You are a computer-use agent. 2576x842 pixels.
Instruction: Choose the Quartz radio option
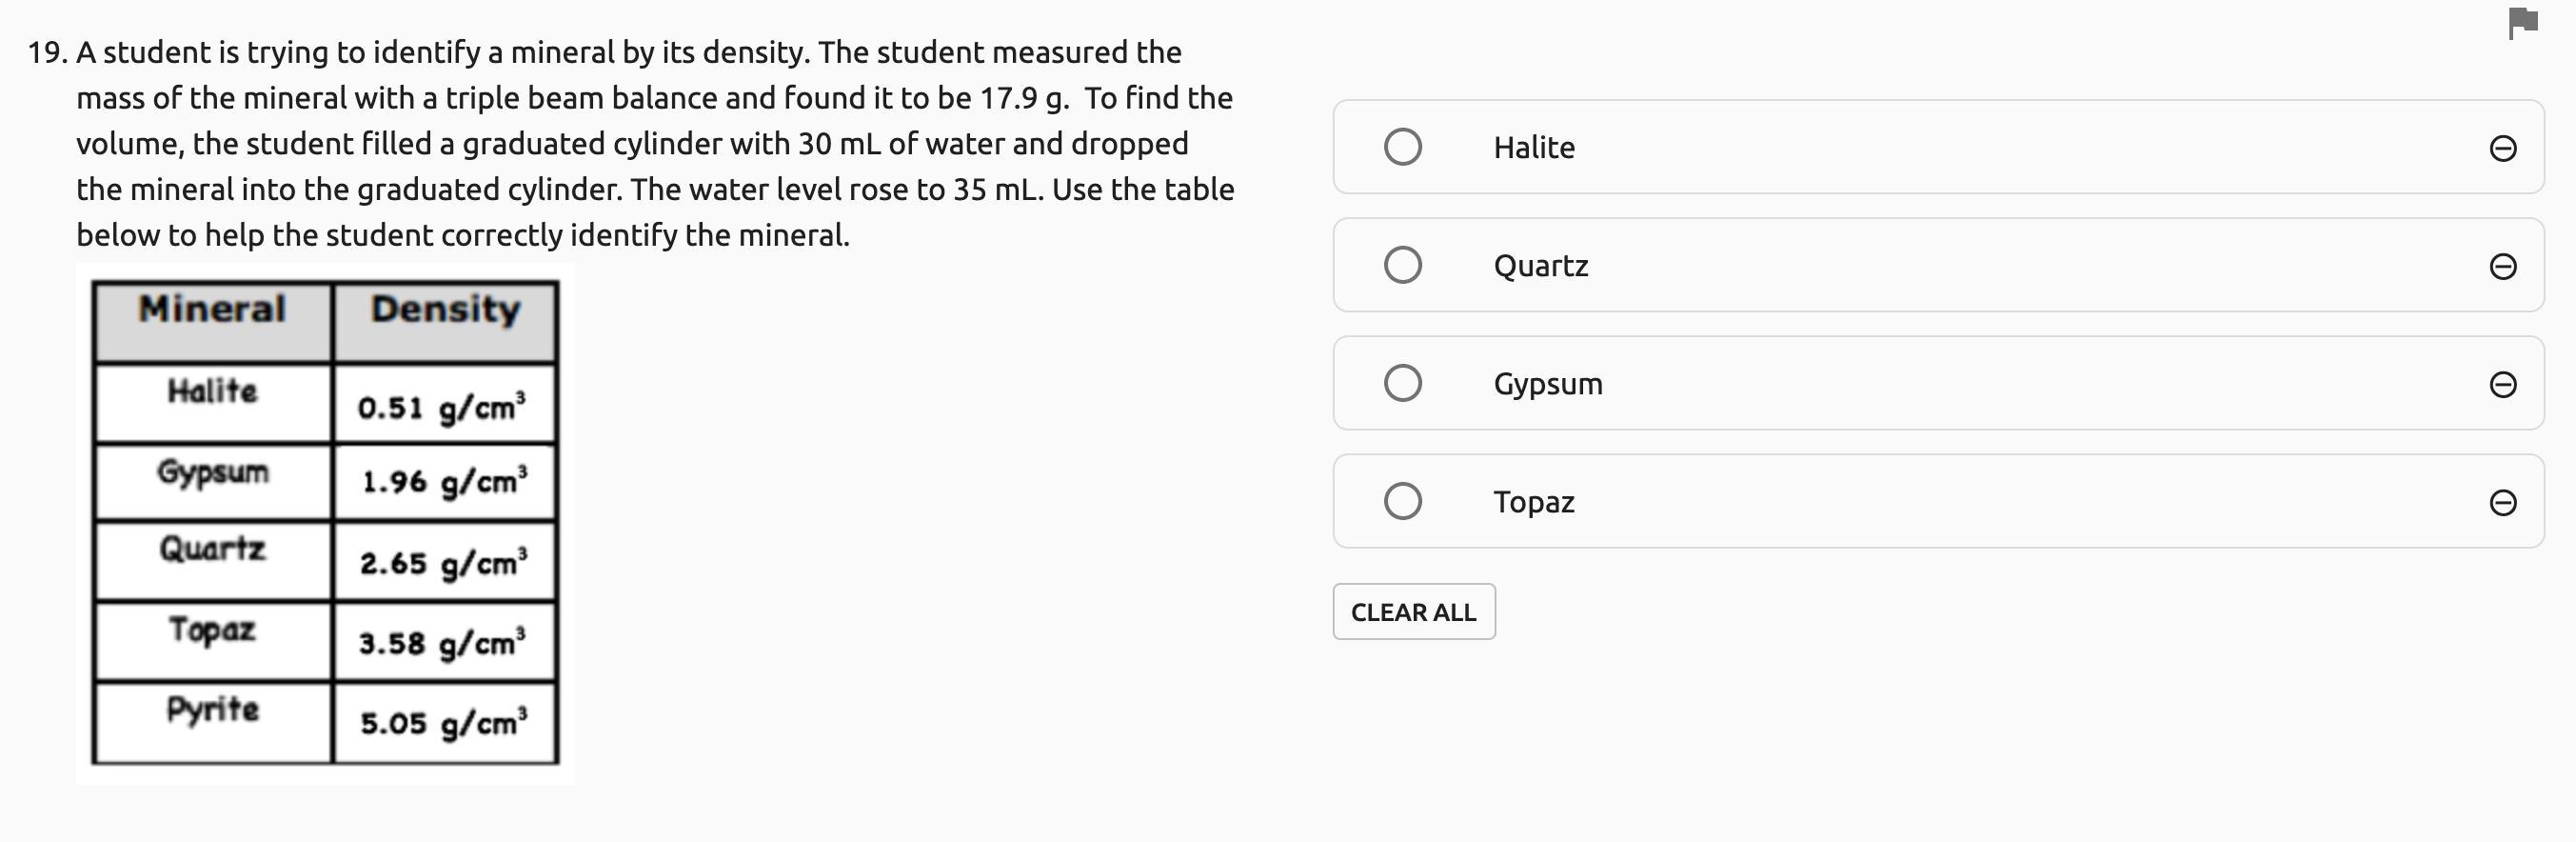tap(1402, 265)
